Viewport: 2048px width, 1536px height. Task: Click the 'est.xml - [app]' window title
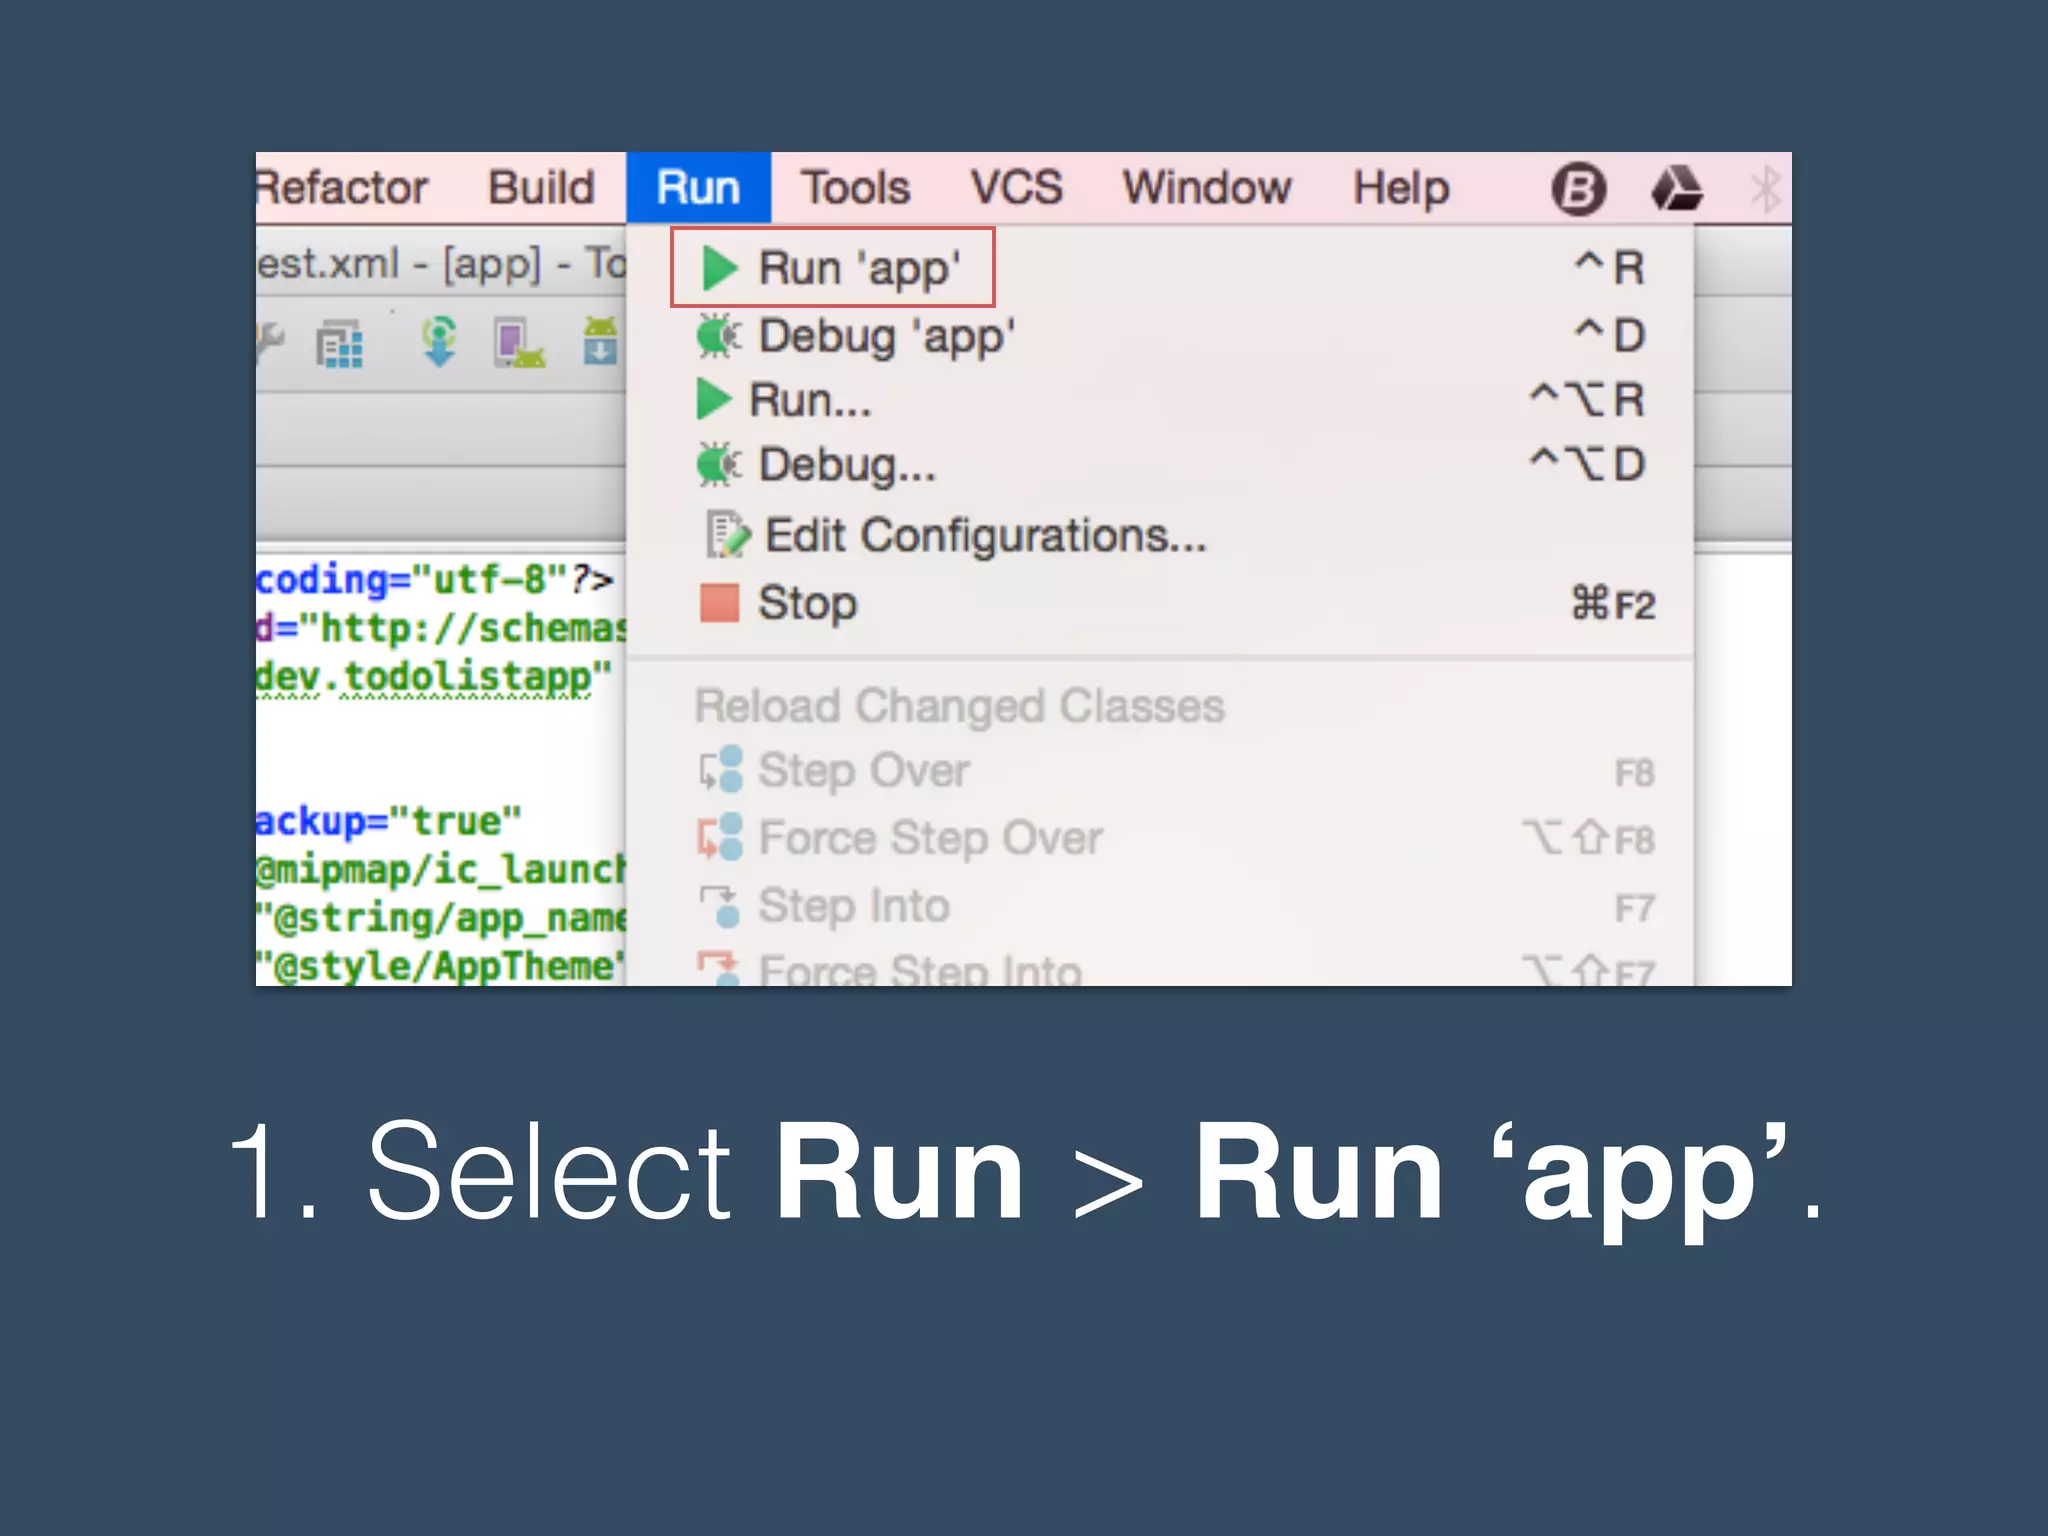pos(398,264)
